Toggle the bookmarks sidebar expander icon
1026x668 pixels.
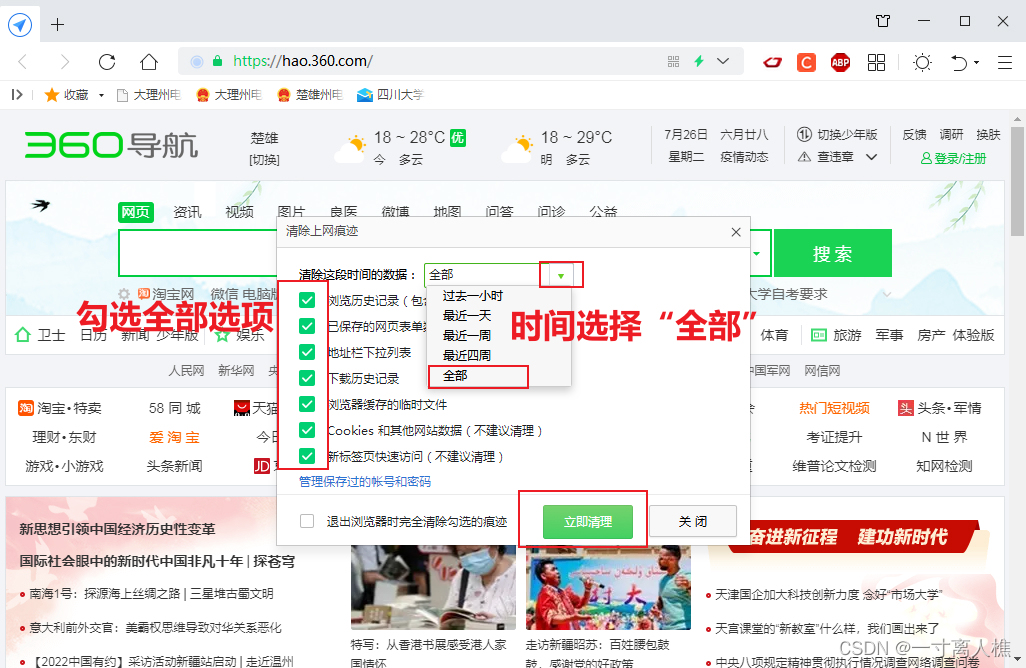tap(17, 95)
